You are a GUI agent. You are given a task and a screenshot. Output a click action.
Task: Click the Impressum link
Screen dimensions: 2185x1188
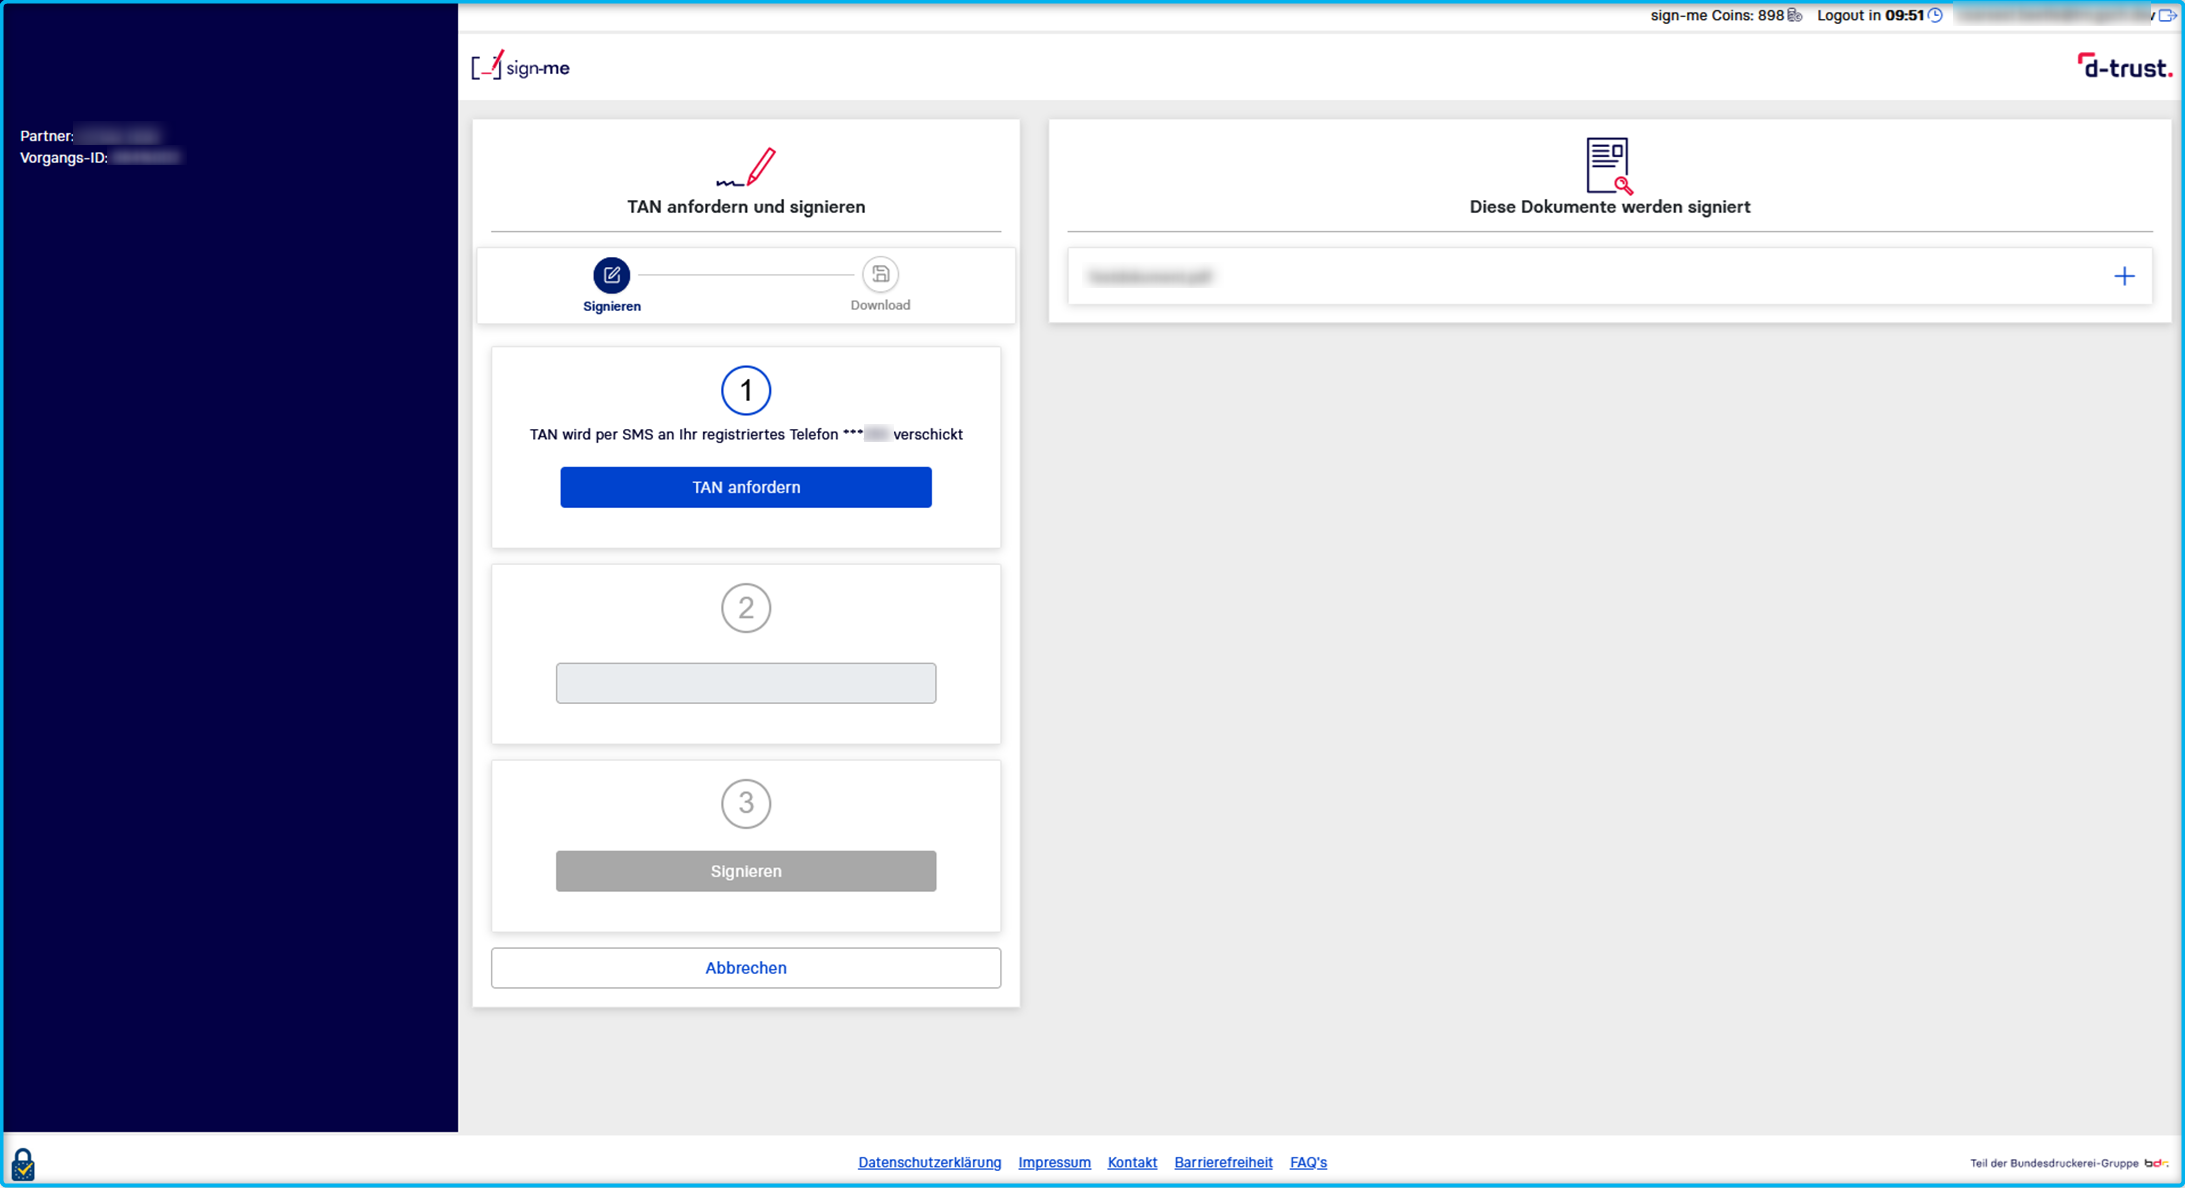coord(1054,1163)
